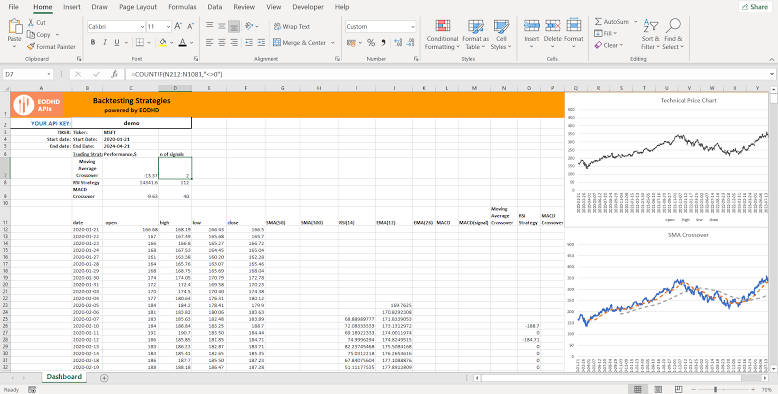
Task: Switch to the Formulas tab
Action: click(182, 7)
